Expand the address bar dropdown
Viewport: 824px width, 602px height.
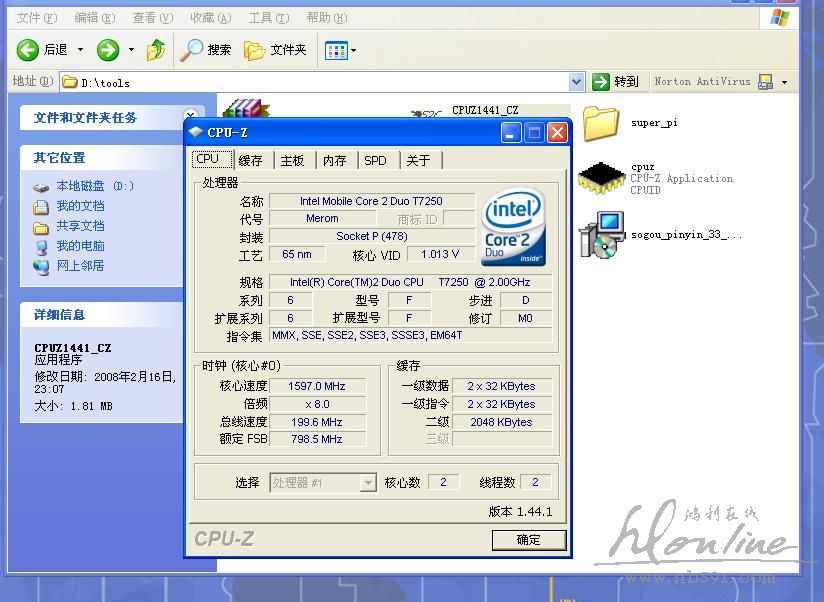[x=576, y=82]
